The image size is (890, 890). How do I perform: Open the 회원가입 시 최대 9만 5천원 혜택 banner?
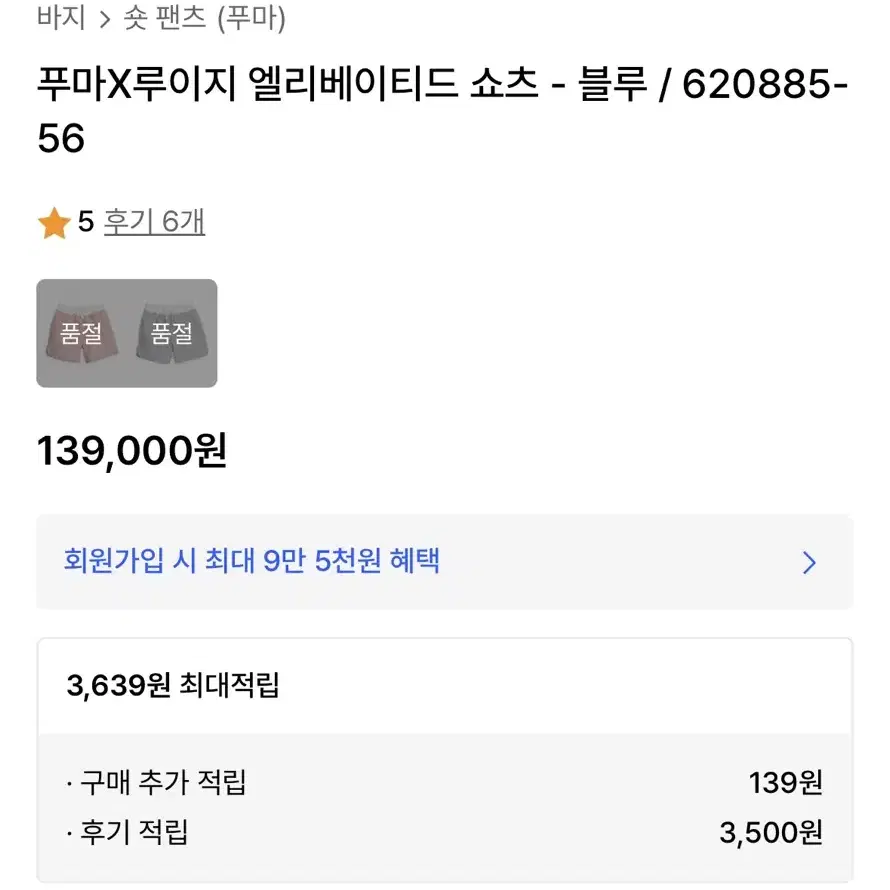tap(444, 561)
